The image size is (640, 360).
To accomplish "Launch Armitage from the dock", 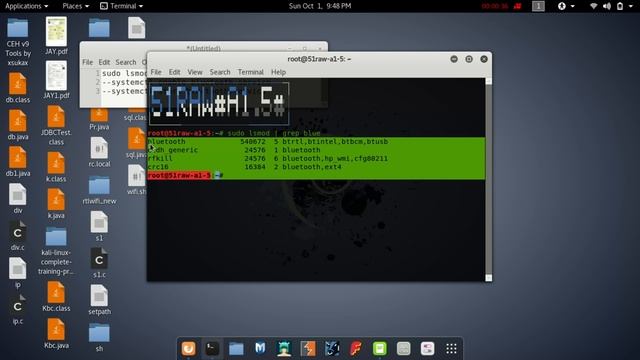I will 284,349.
